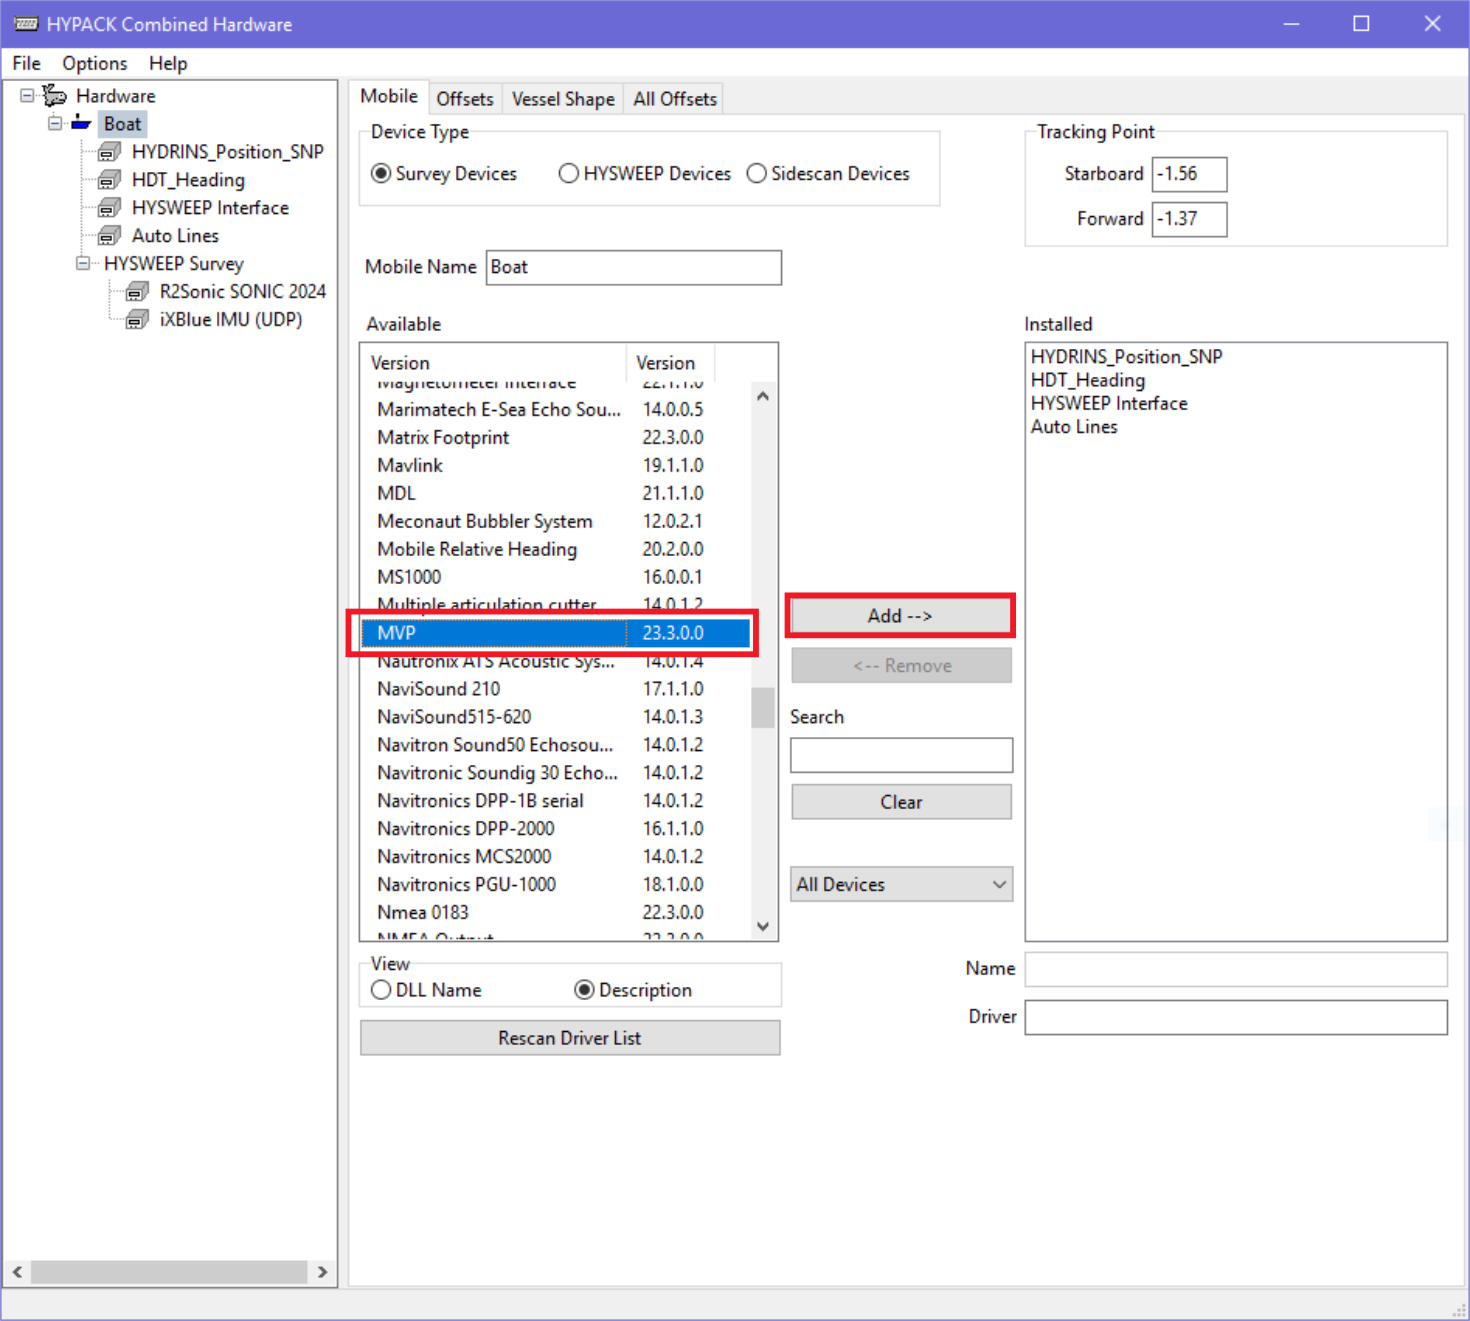Click the first Version column header
This screenshot has height=1321, width=1470.
click(x=494, y=363)
